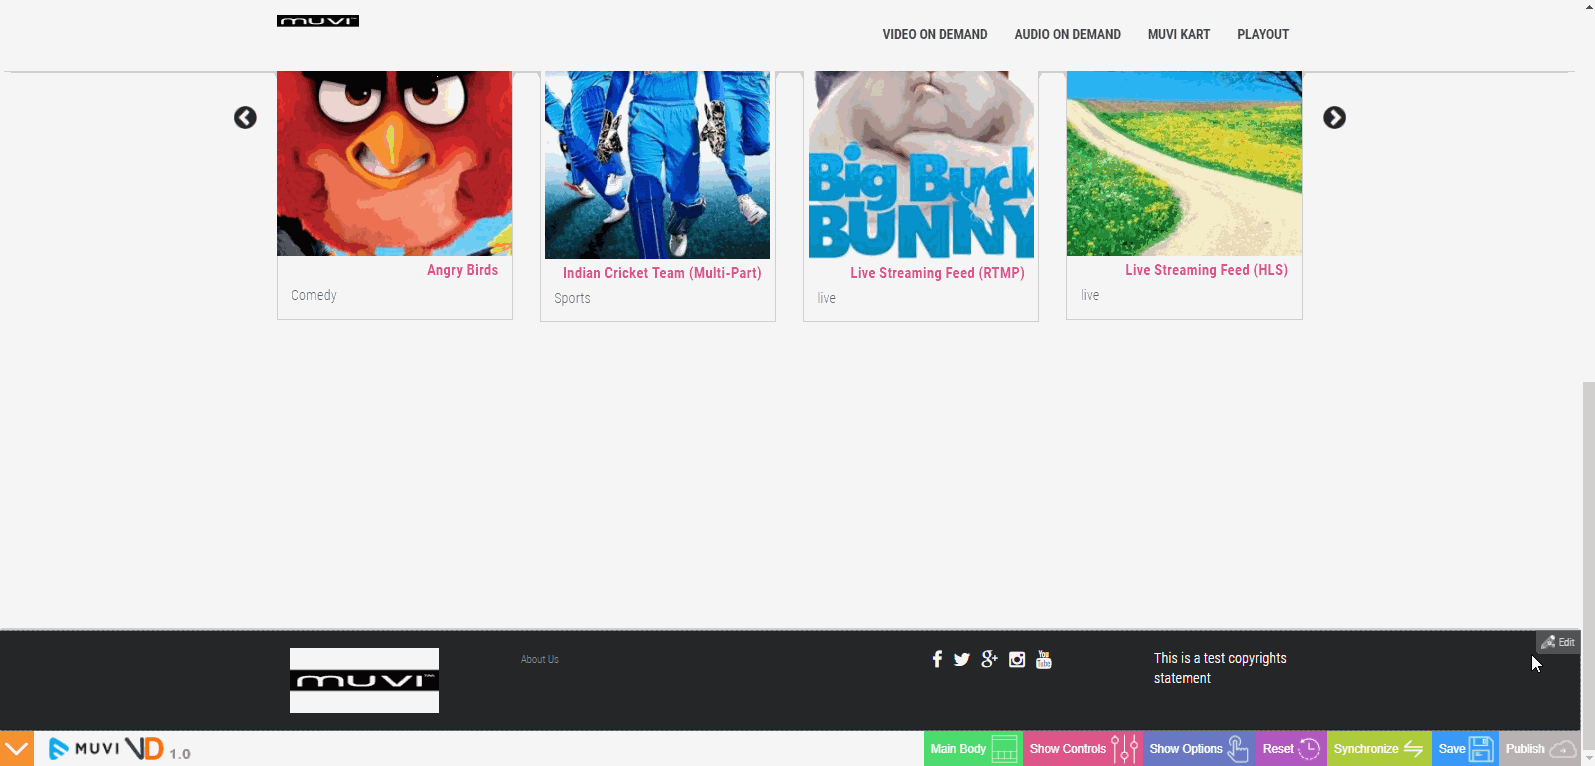Click the Indian cricket team poster
Image resolution: width=1595 pixels, height=766 pixels.
(x=658, y=165)
